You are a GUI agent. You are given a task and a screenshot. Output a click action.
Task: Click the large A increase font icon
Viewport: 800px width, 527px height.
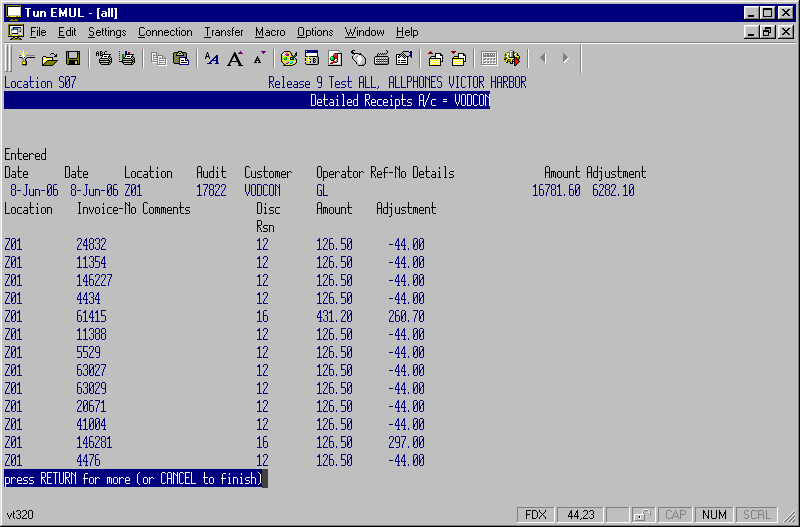pos(235,58)
